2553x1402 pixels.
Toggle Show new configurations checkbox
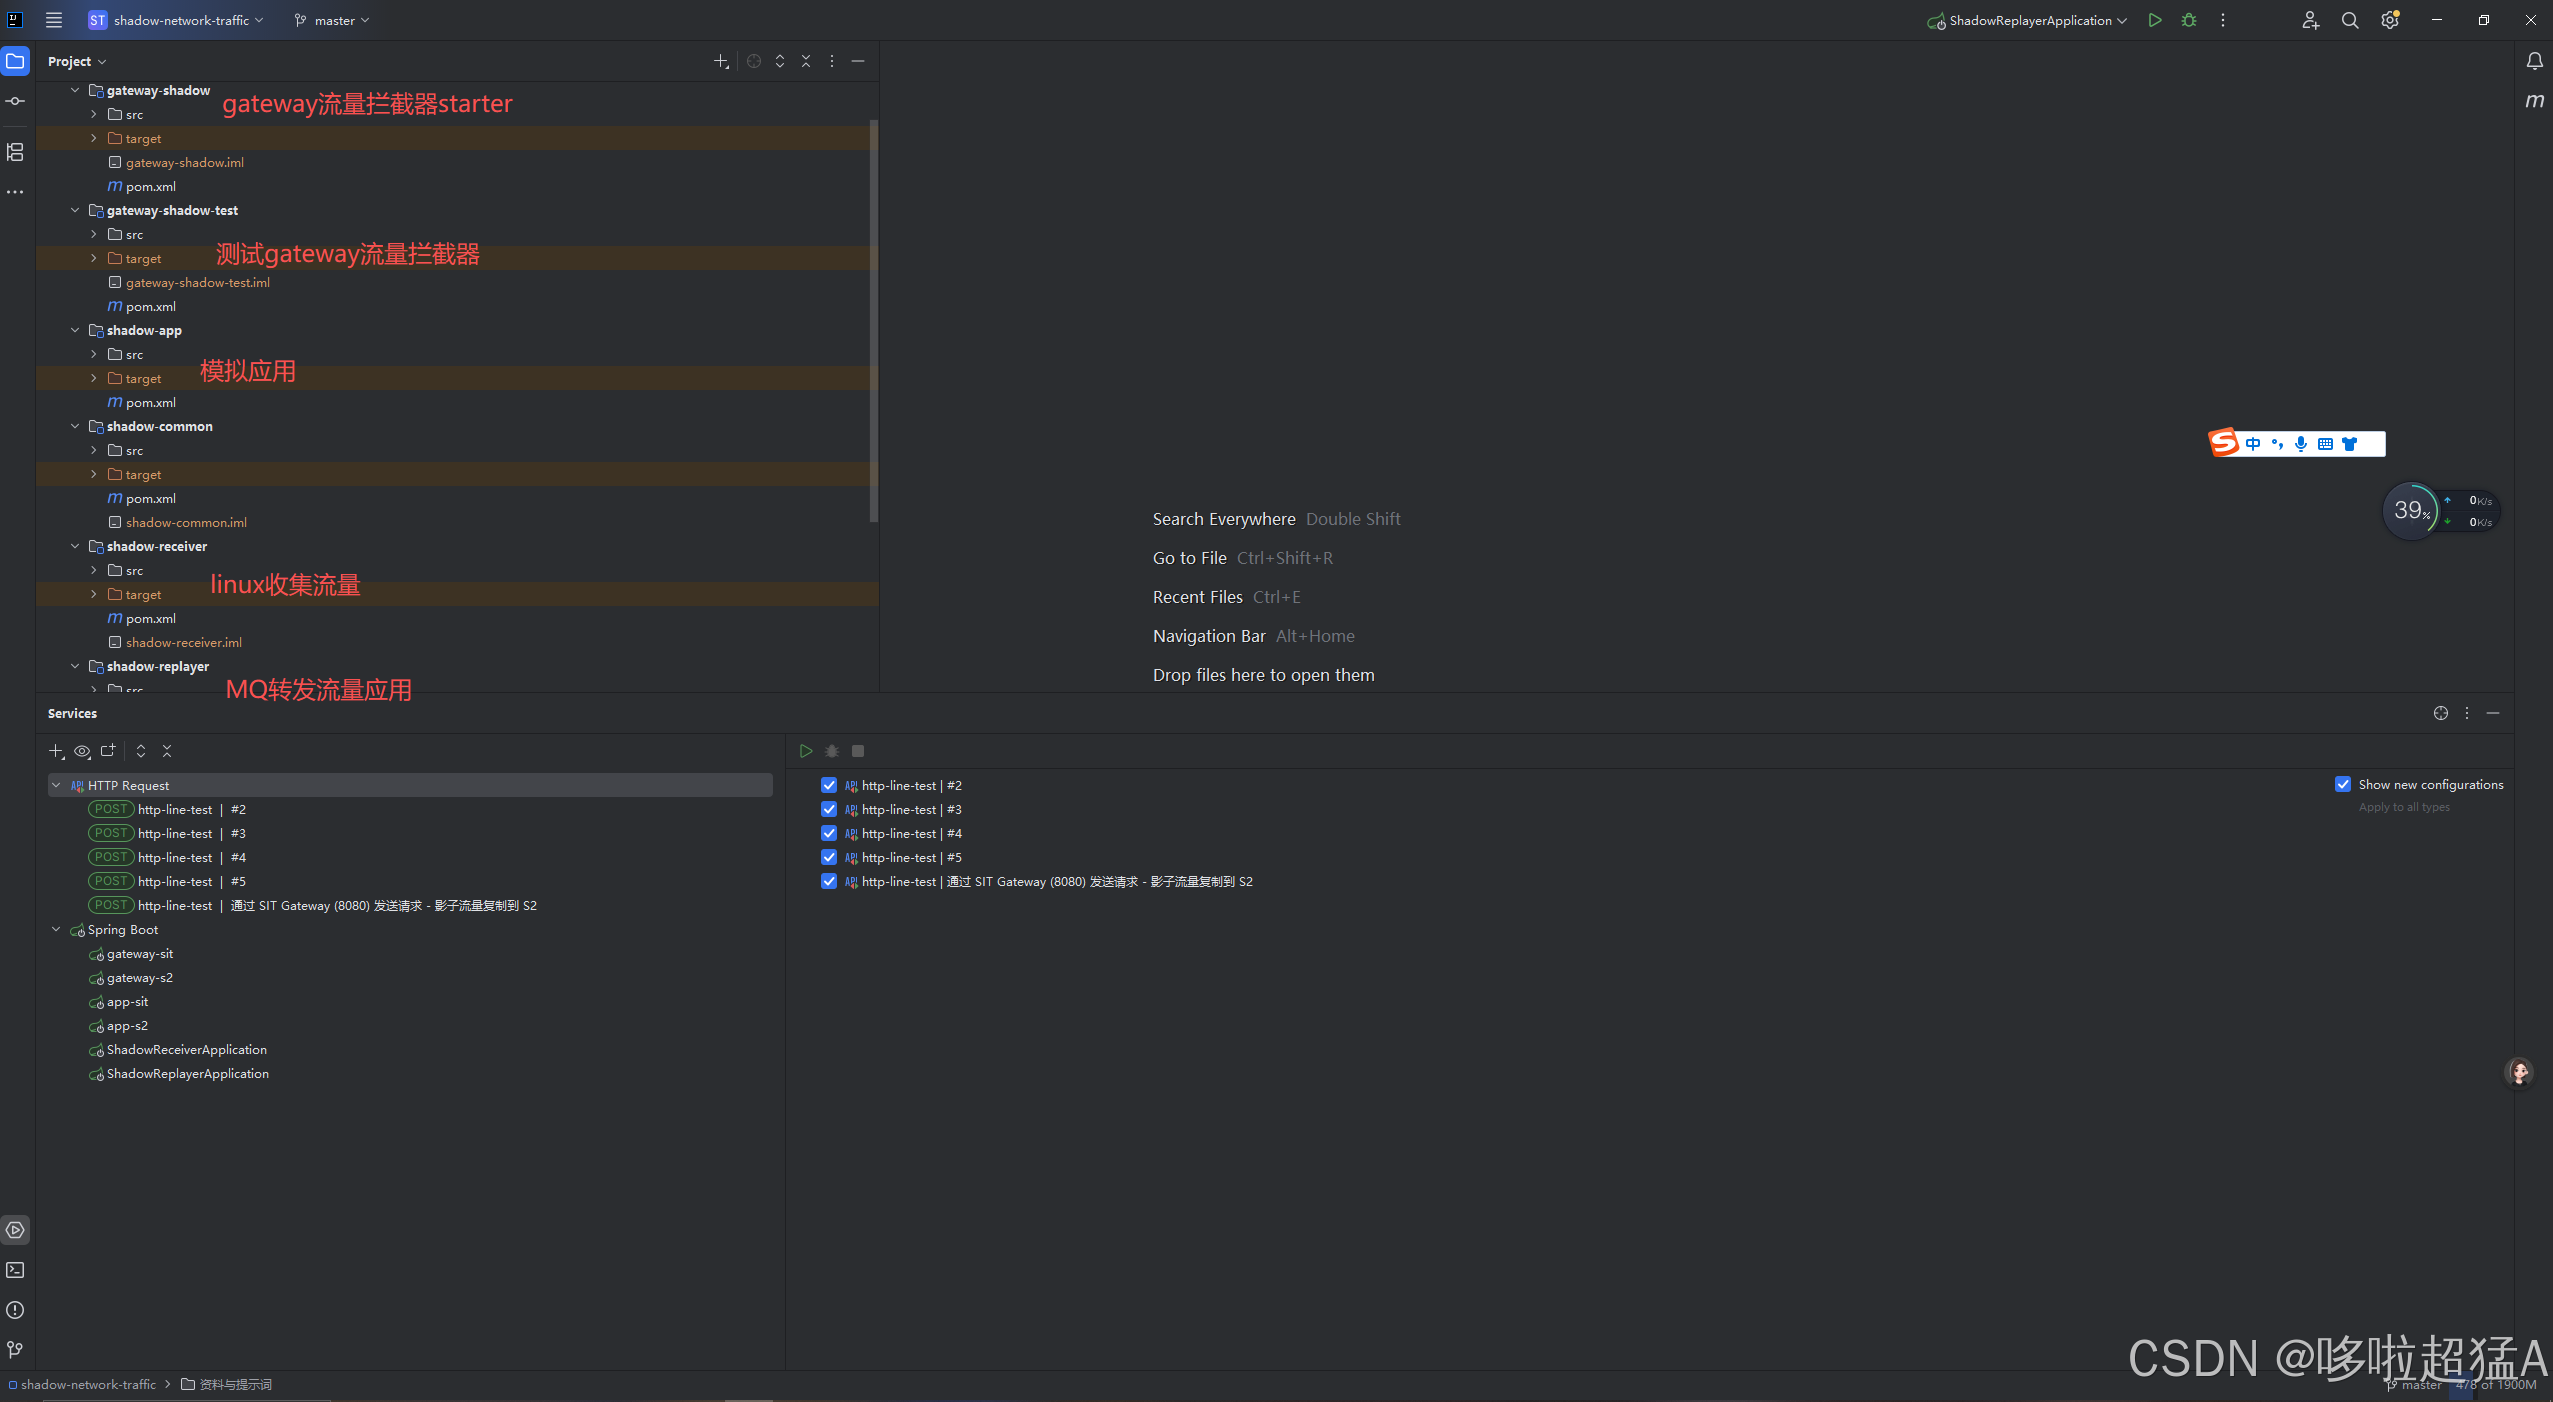(x=2343, y=784)
